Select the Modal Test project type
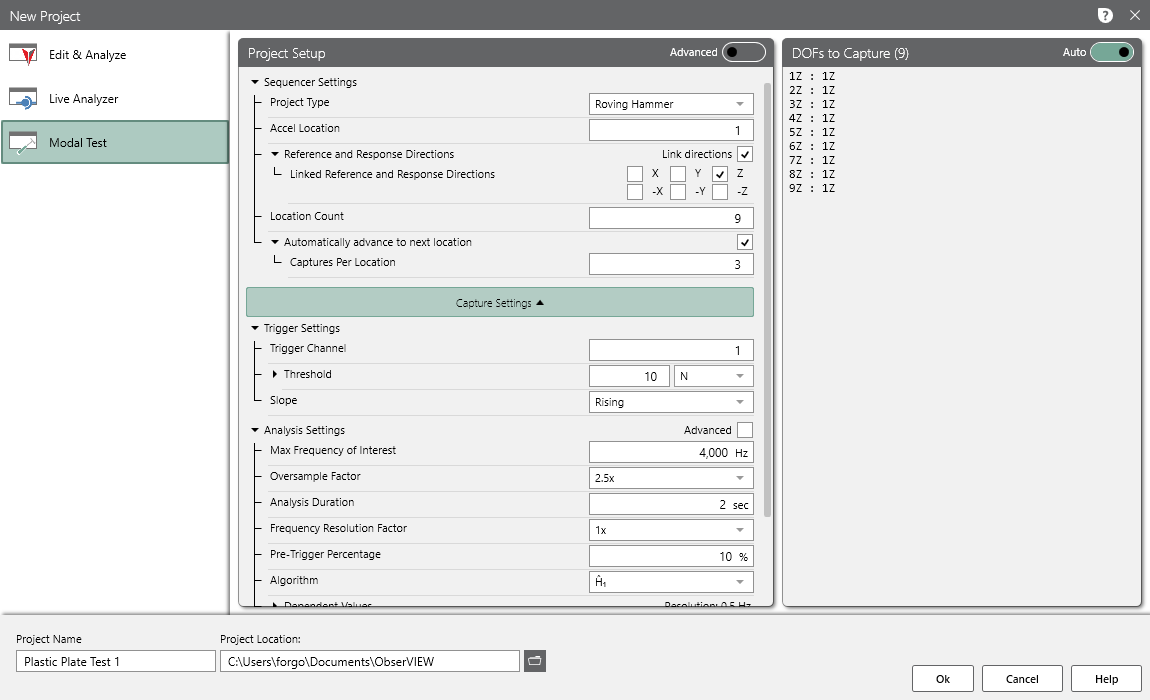Viewport: 1150px width, 700px height. point(114,142)
